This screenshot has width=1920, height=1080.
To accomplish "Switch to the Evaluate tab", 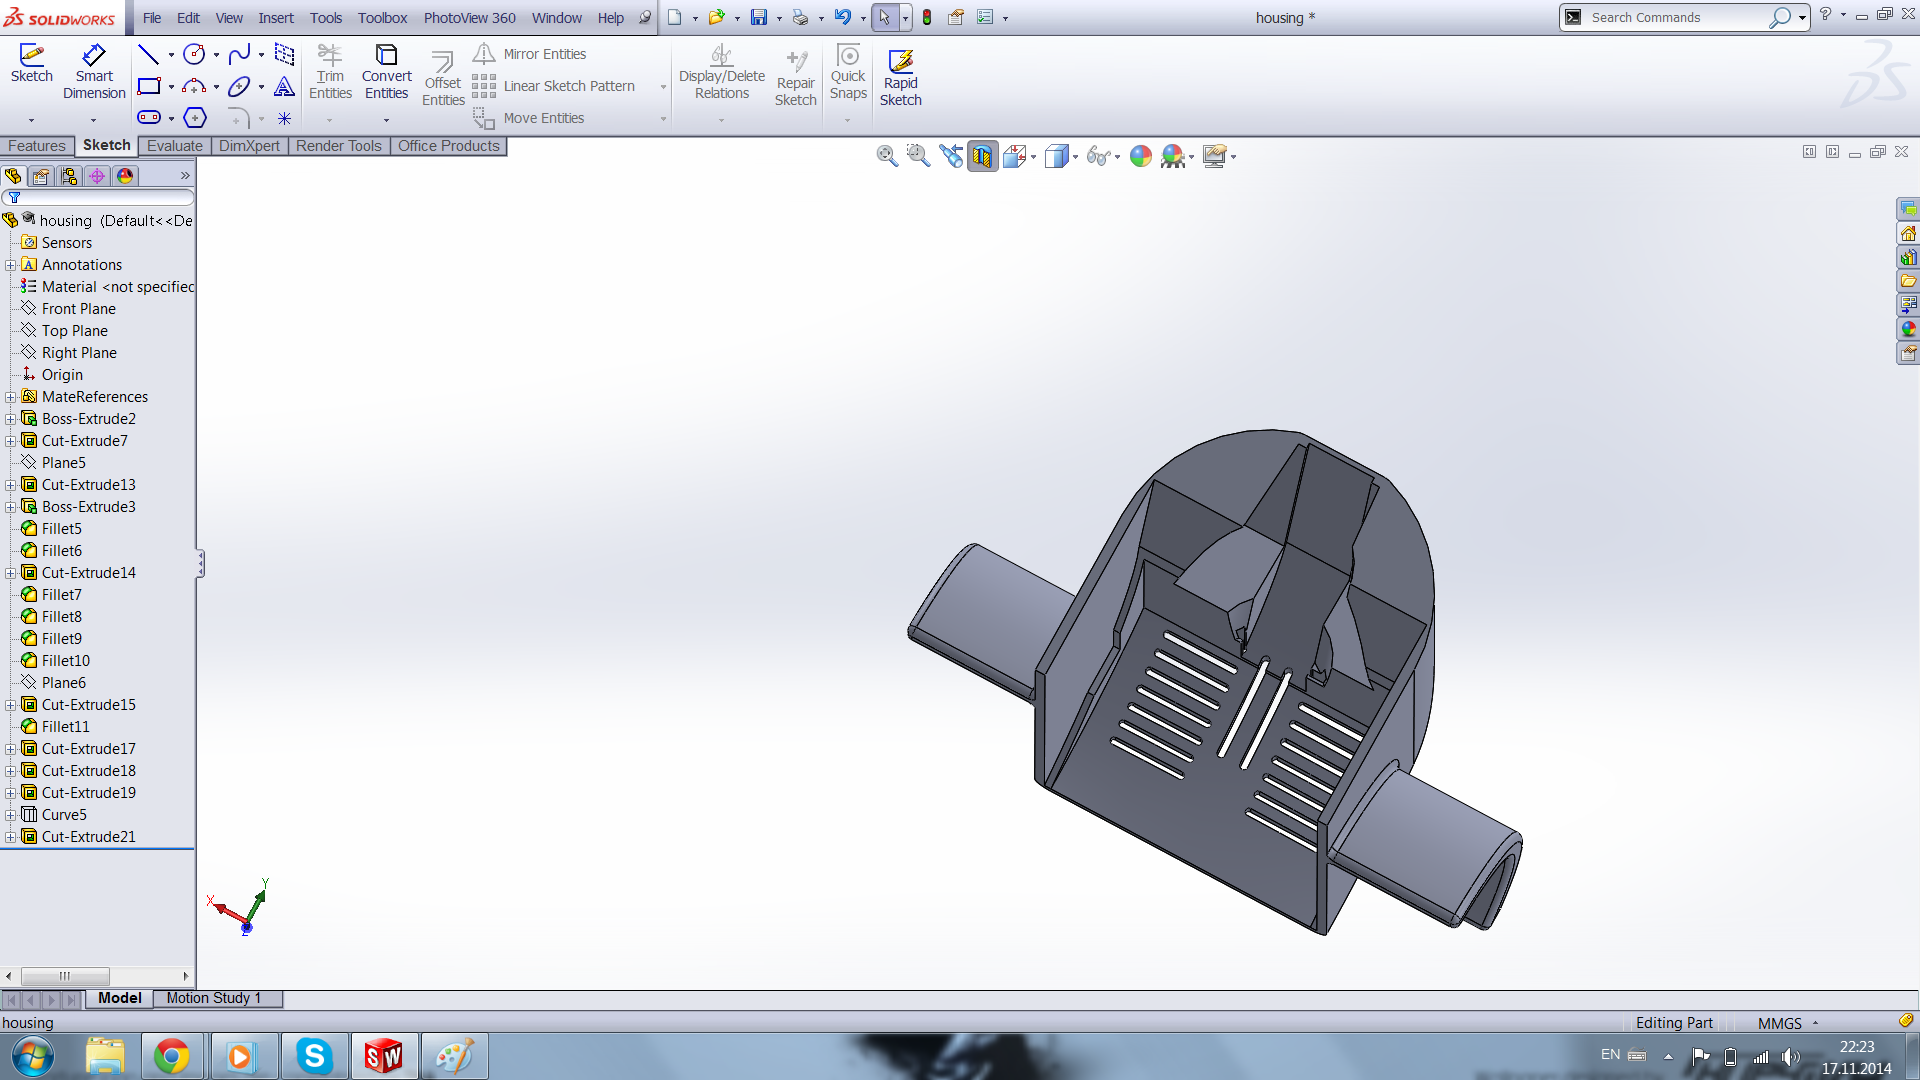I will point(174,146).
